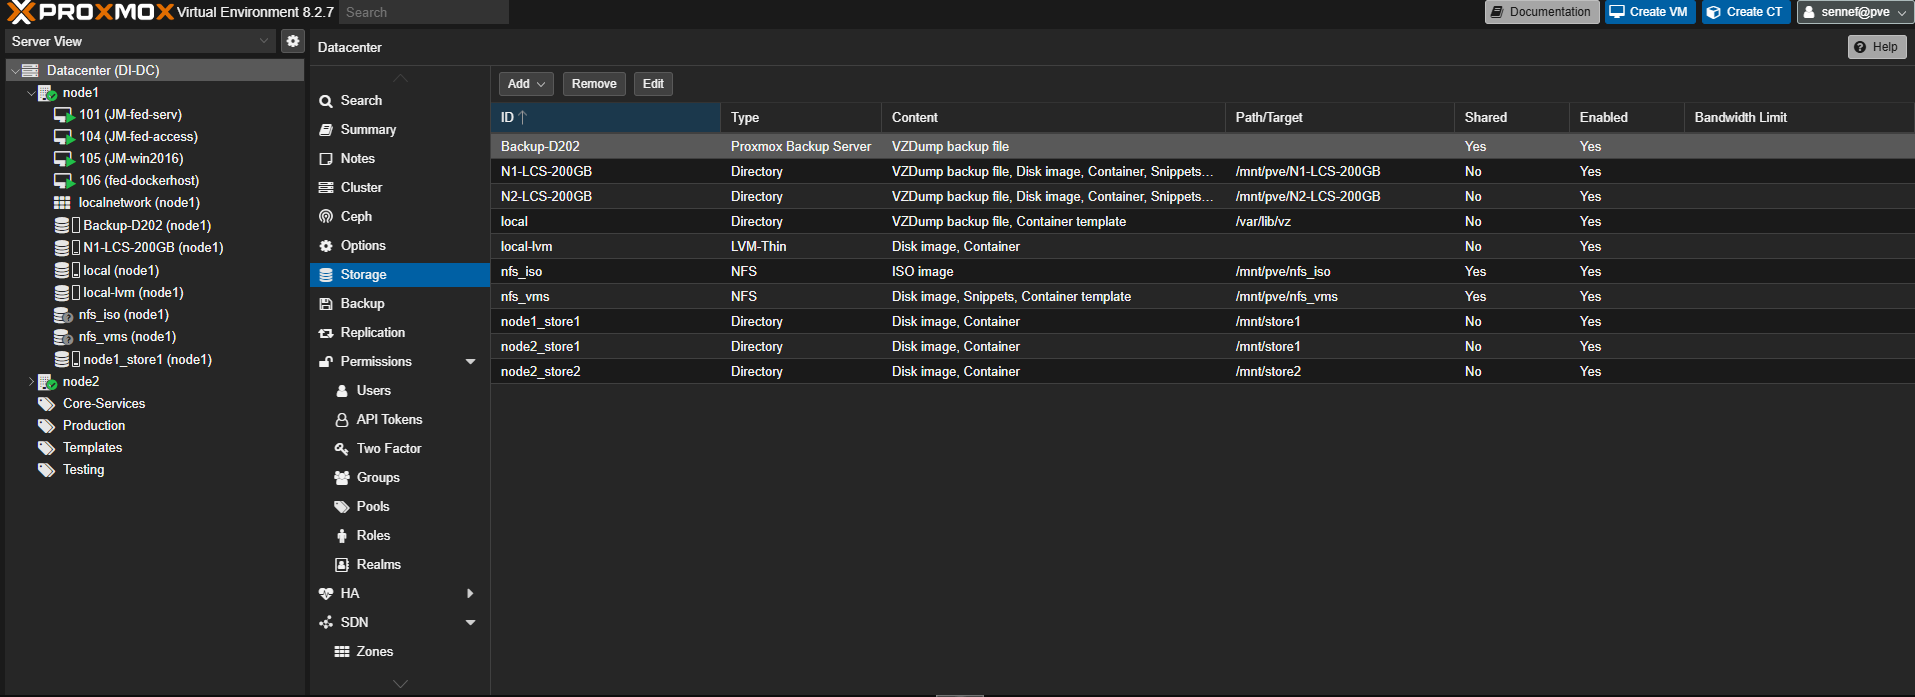This screenshot has width=1915, height=697.
Task: Click localnetwork (node1) grid icon
Action: click(62, 203)
